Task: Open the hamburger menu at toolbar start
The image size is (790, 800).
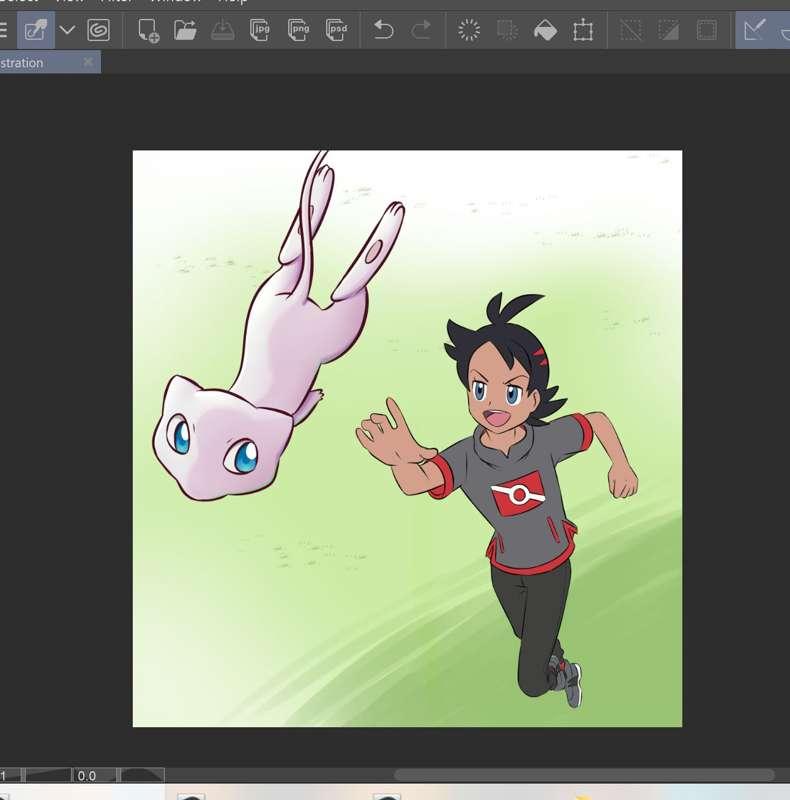Action: coord(4,30)
